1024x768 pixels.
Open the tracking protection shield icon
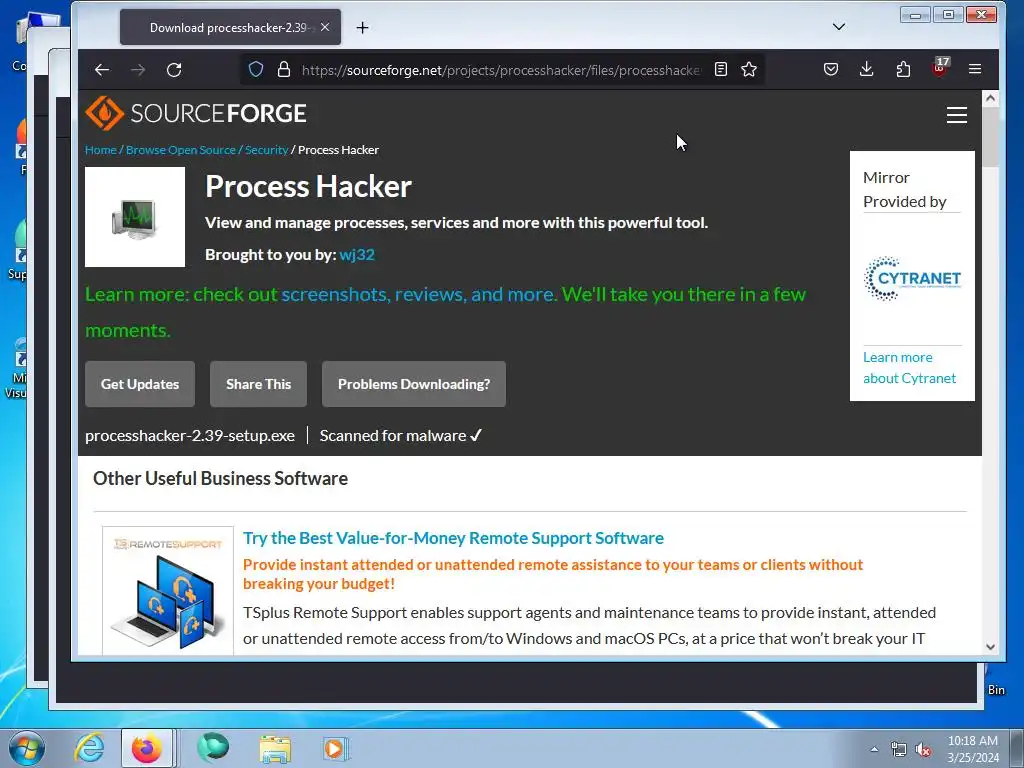click(256, 69)
